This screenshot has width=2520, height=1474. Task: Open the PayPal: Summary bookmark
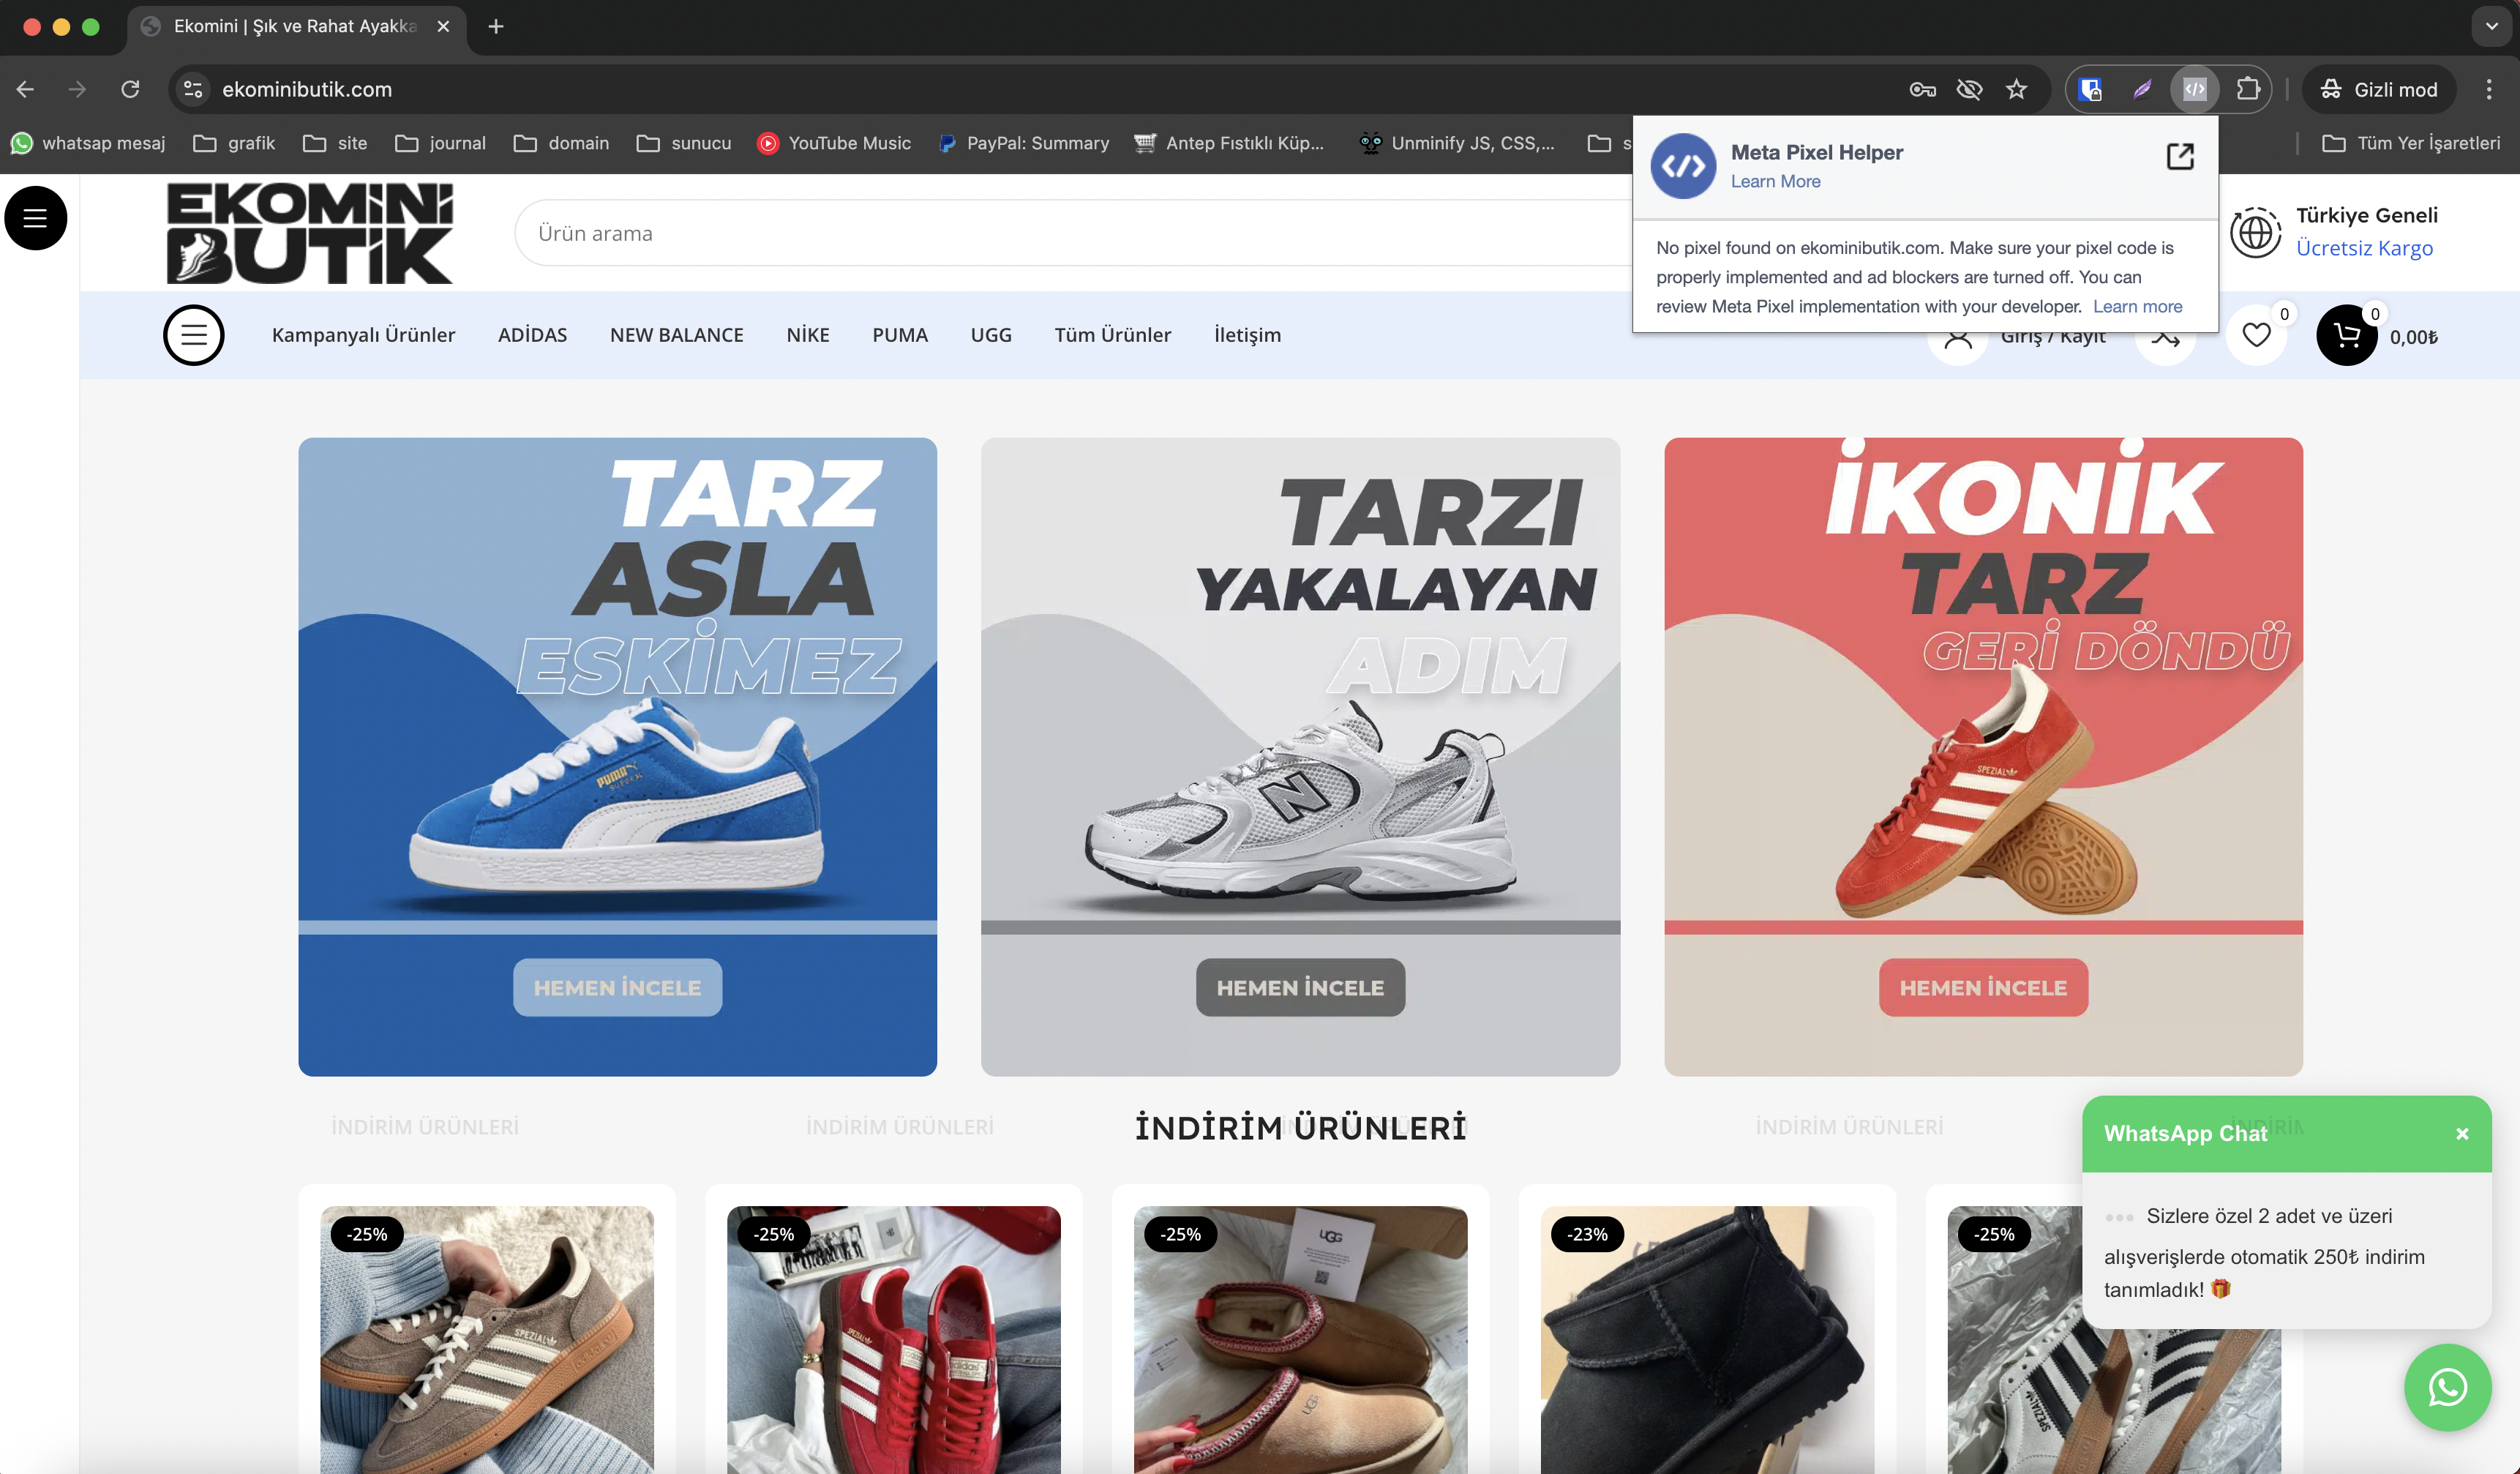tap(1024, 143)
